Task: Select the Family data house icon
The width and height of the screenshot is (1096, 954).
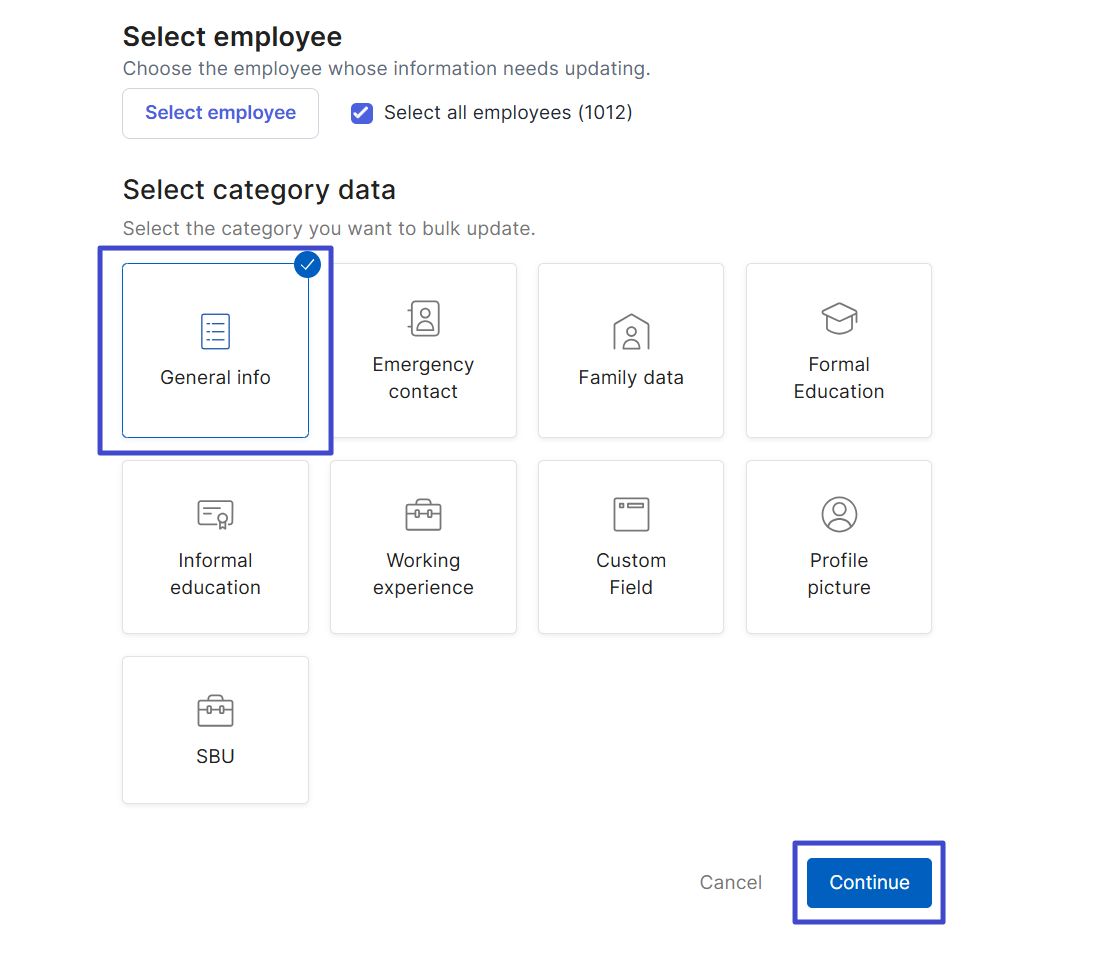Action: pyautogui.click(x=631, y=332)
